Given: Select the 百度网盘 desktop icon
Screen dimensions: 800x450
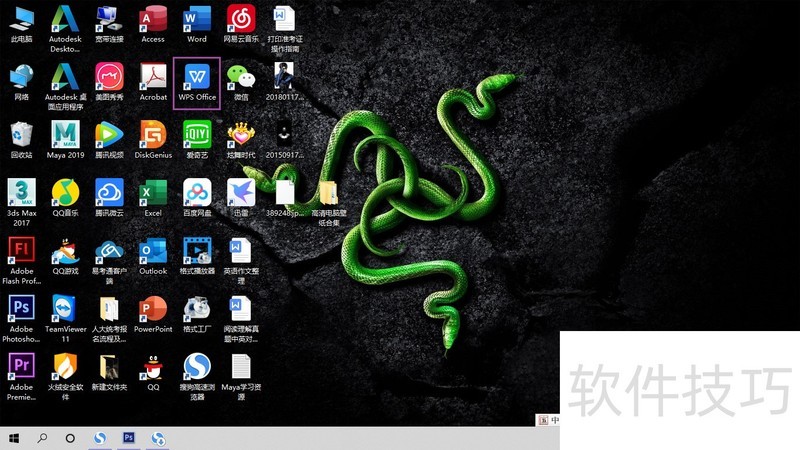Looking at the screenshot, I should 197,198.
